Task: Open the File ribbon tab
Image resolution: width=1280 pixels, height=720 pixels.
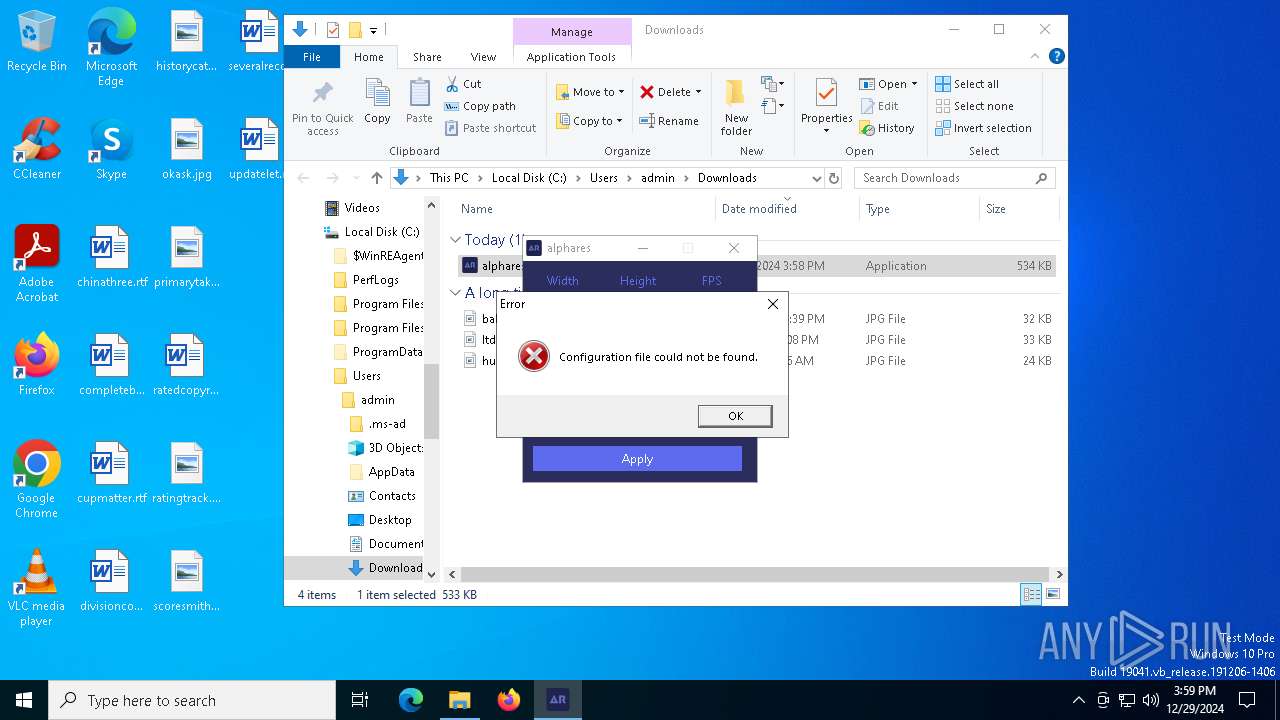Action: [x=312, y=57]
